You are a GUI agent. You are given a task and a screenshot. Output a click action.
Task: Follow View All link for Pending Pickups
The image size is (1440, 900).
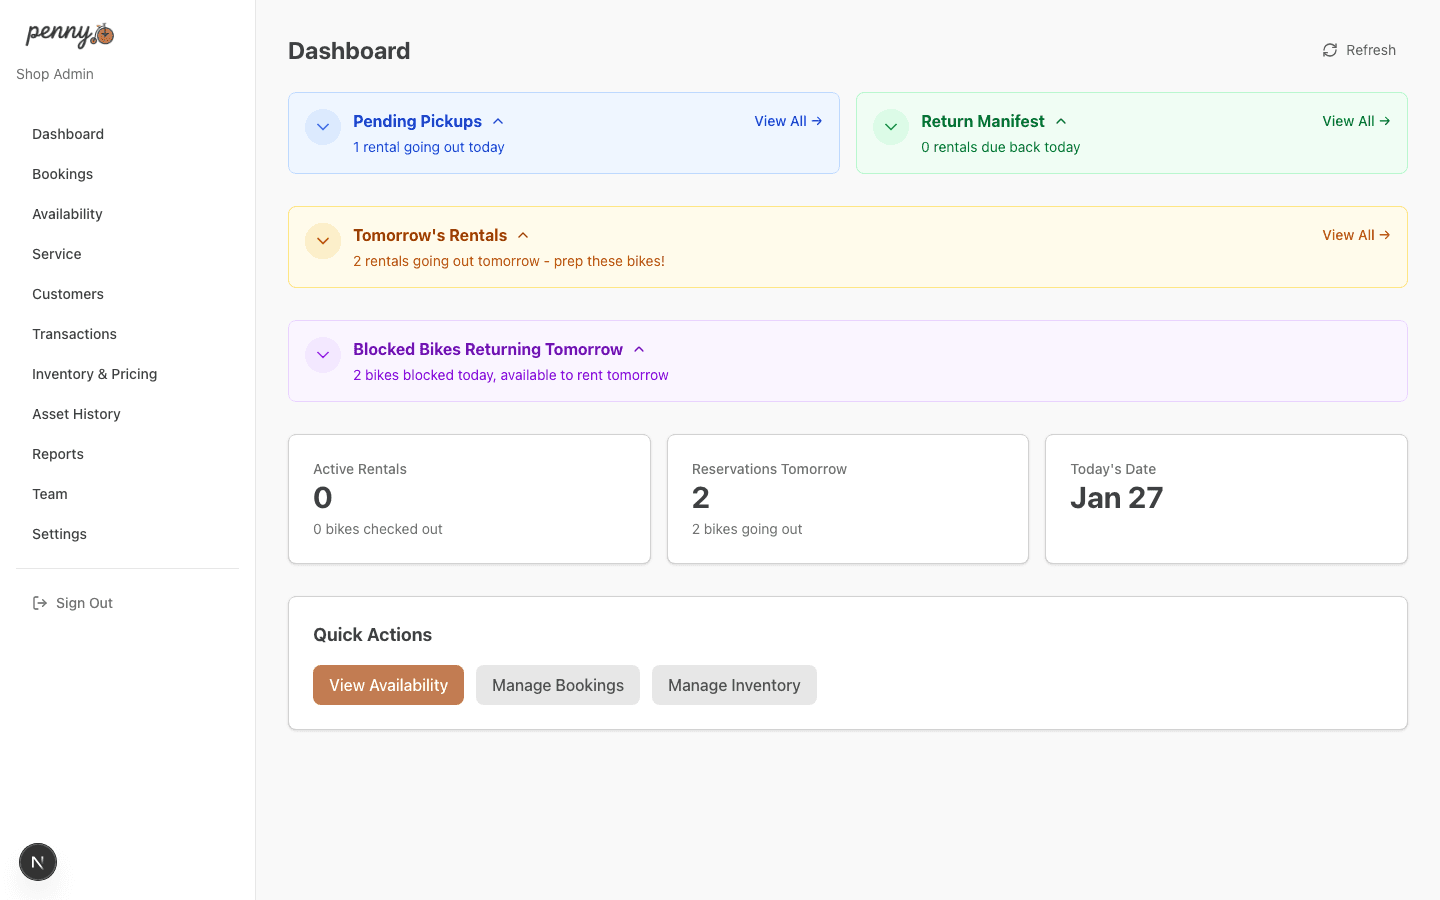click(788, 121)
